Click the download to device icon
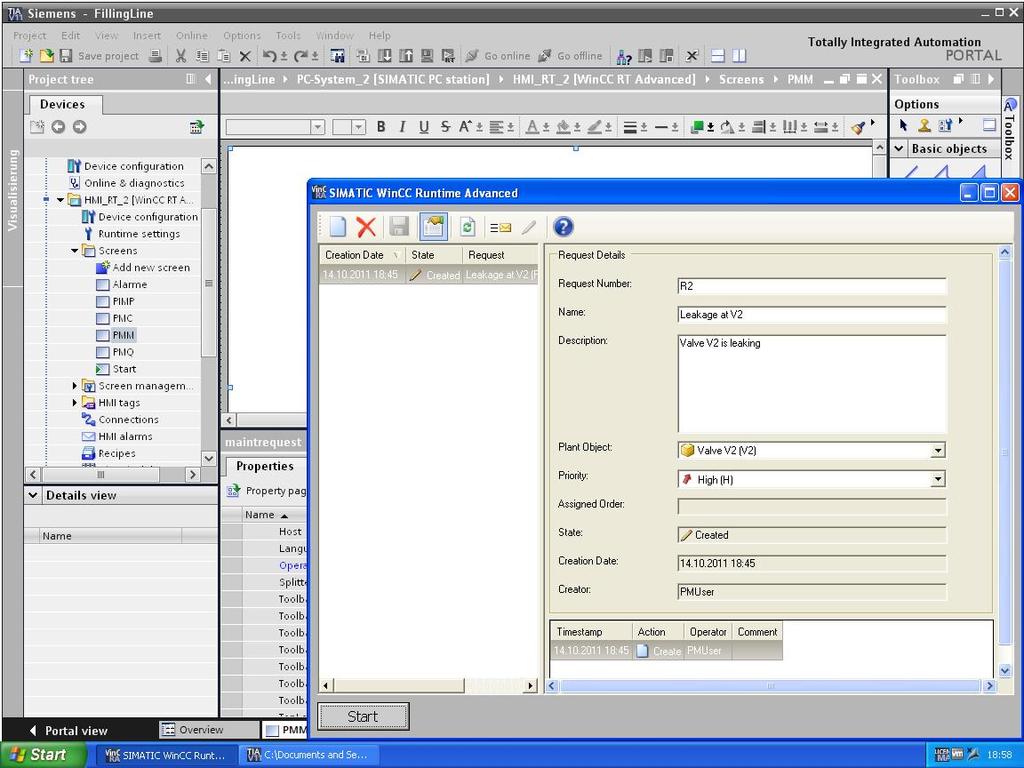 [x=385, y=56]
